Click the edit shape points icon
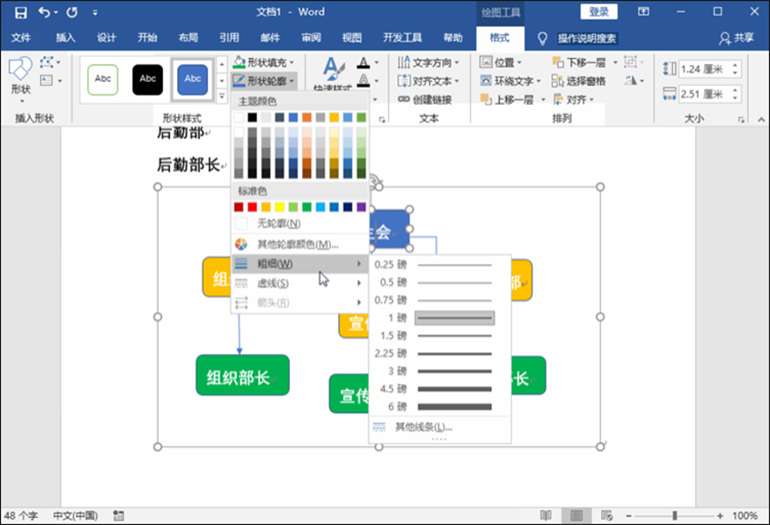 [47, 62]
